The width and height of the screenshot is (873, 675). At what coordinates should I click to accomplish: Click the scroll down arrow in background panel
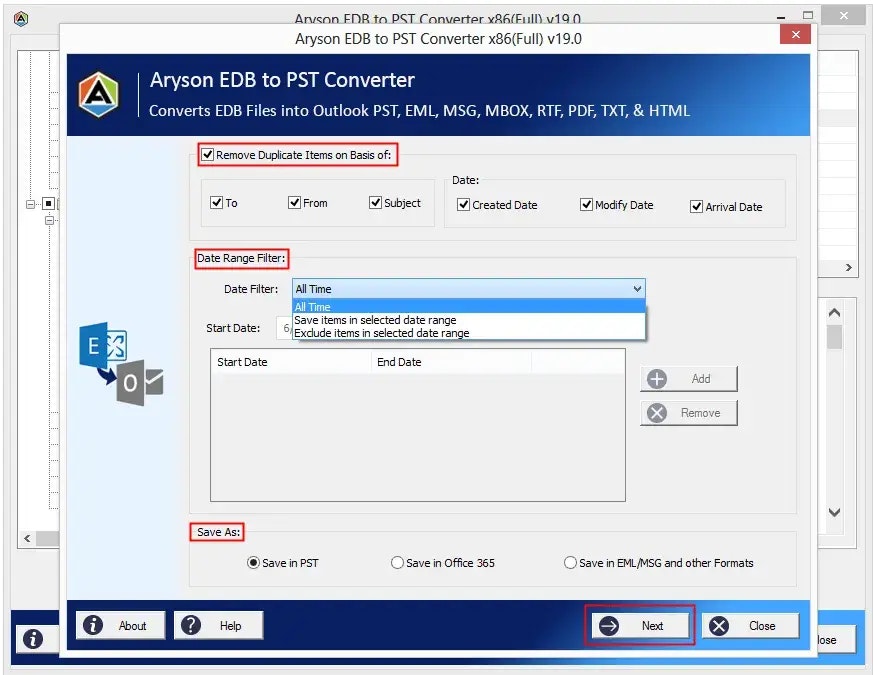(x=834, y=512)
